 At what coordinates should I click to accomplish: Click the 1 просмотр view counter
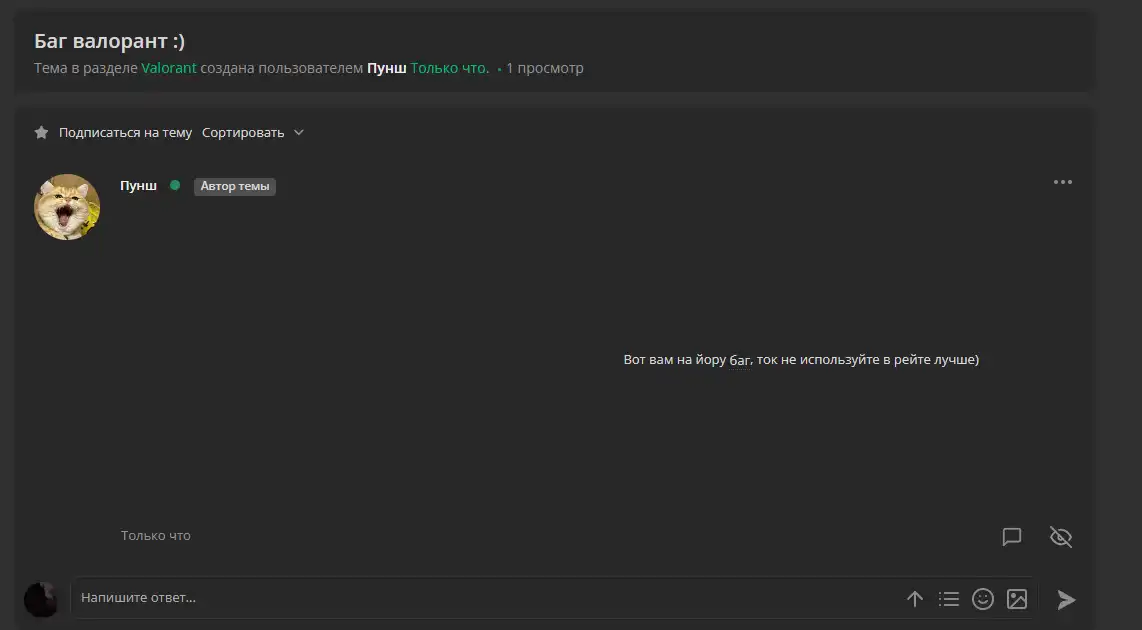(545, 68)
